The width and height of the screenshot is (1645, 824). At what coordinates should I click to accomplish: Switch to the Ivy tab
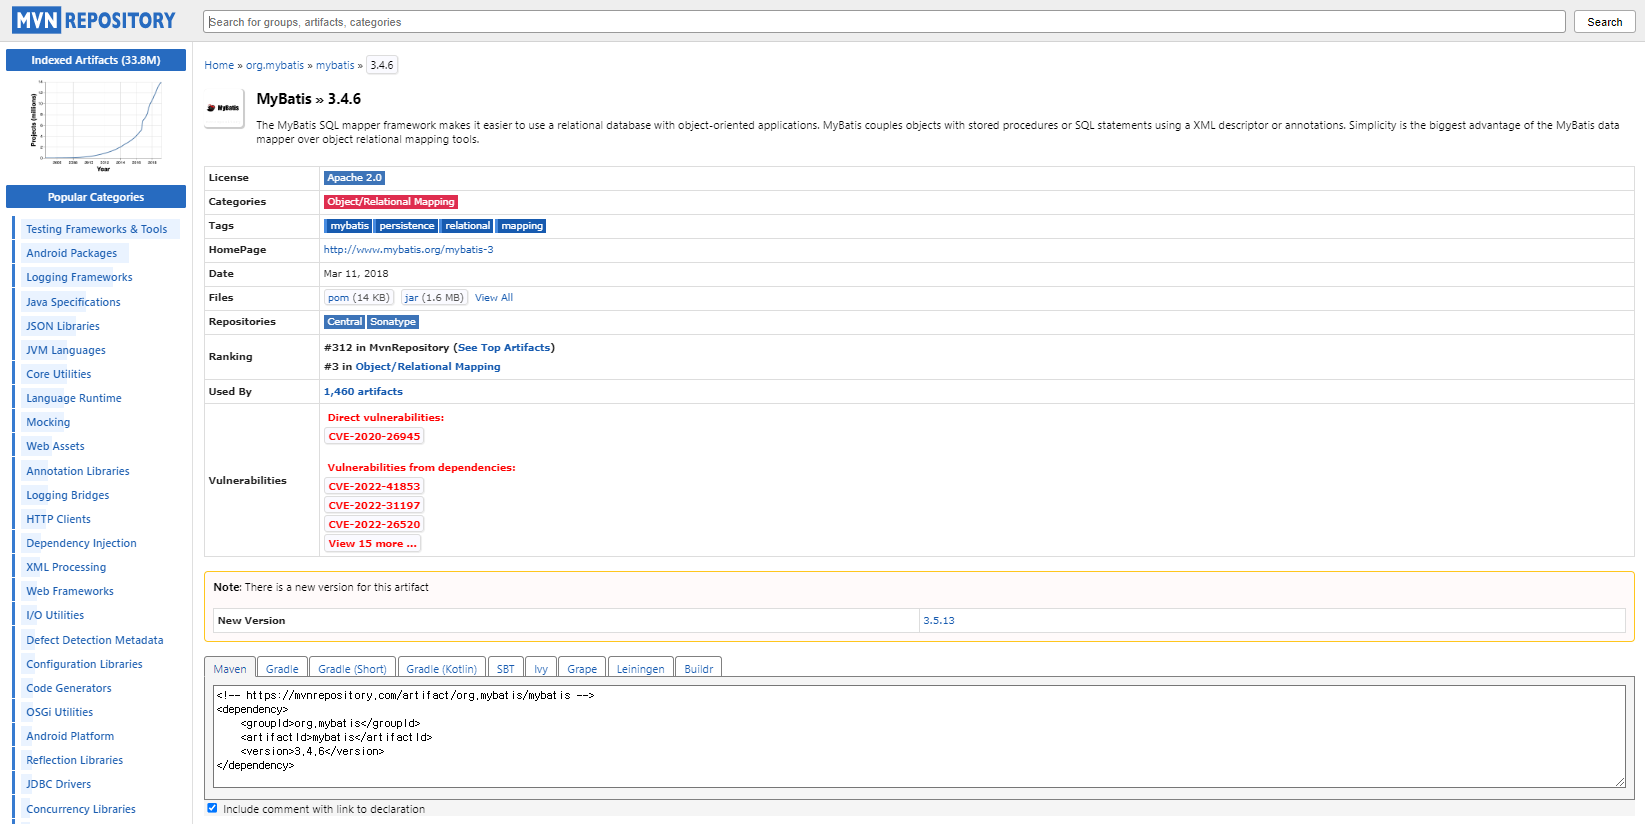(541, 669)
